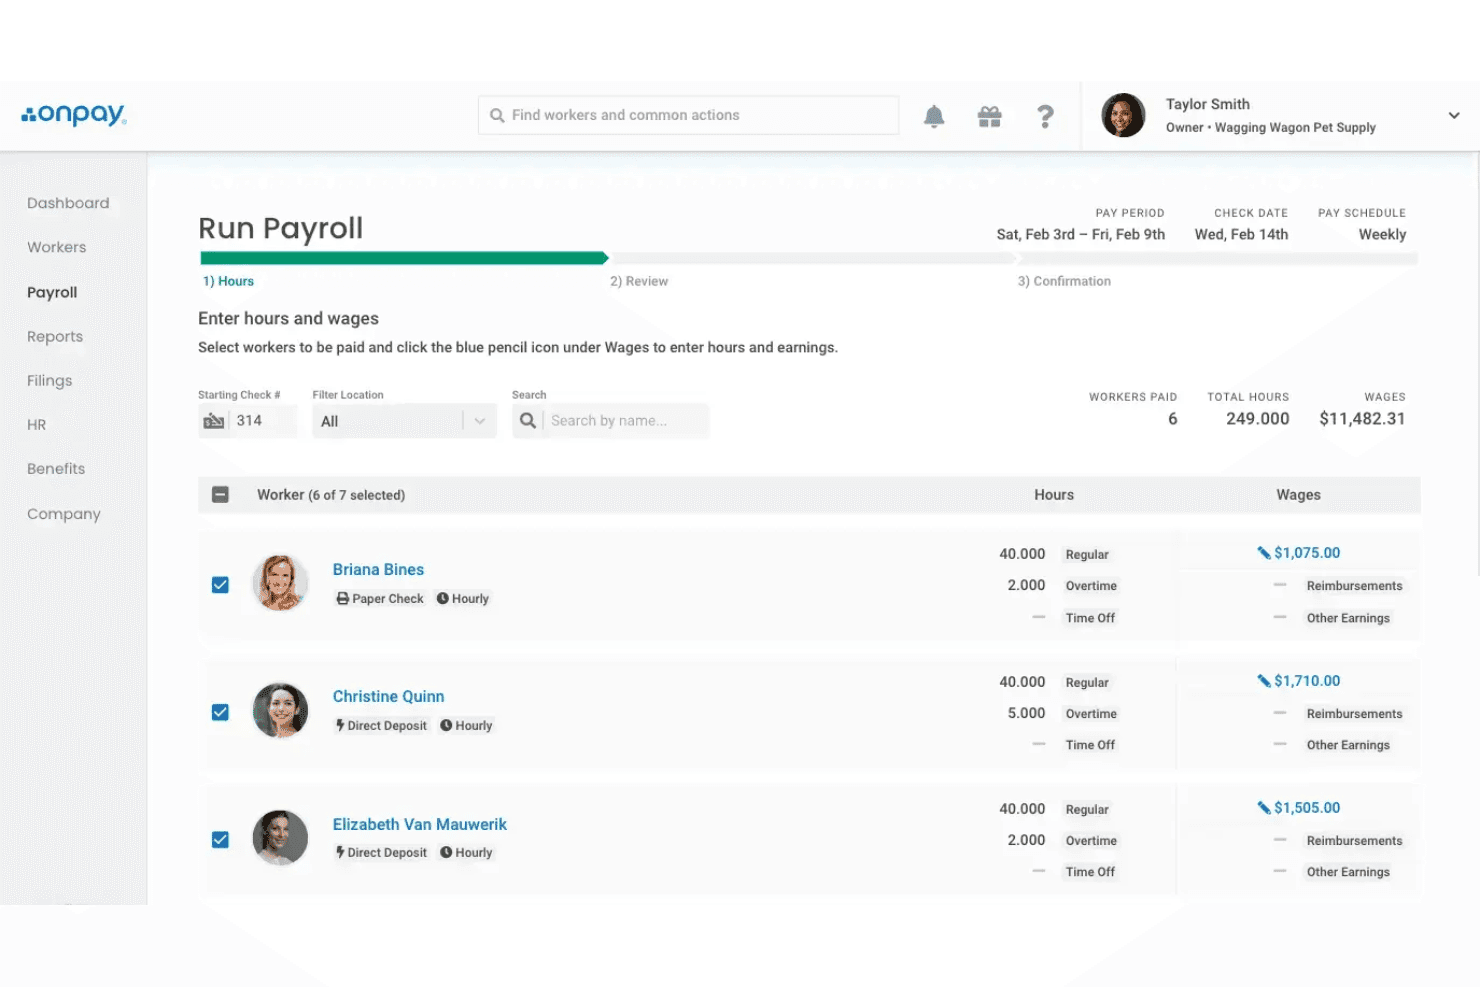1480x987 pixels.
Task: Click the green payroll progress bar
Action: coord(404,258)
